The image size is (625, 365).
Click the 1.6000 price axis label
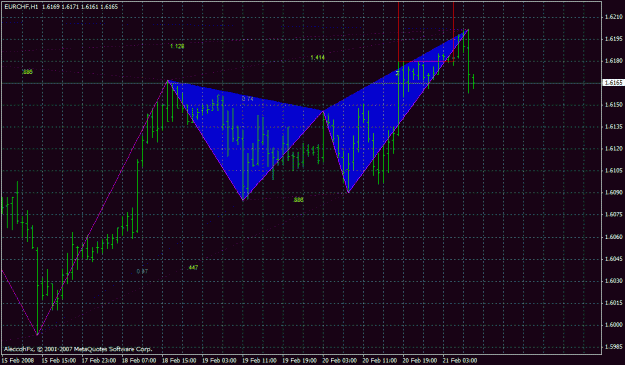point(613,325)
